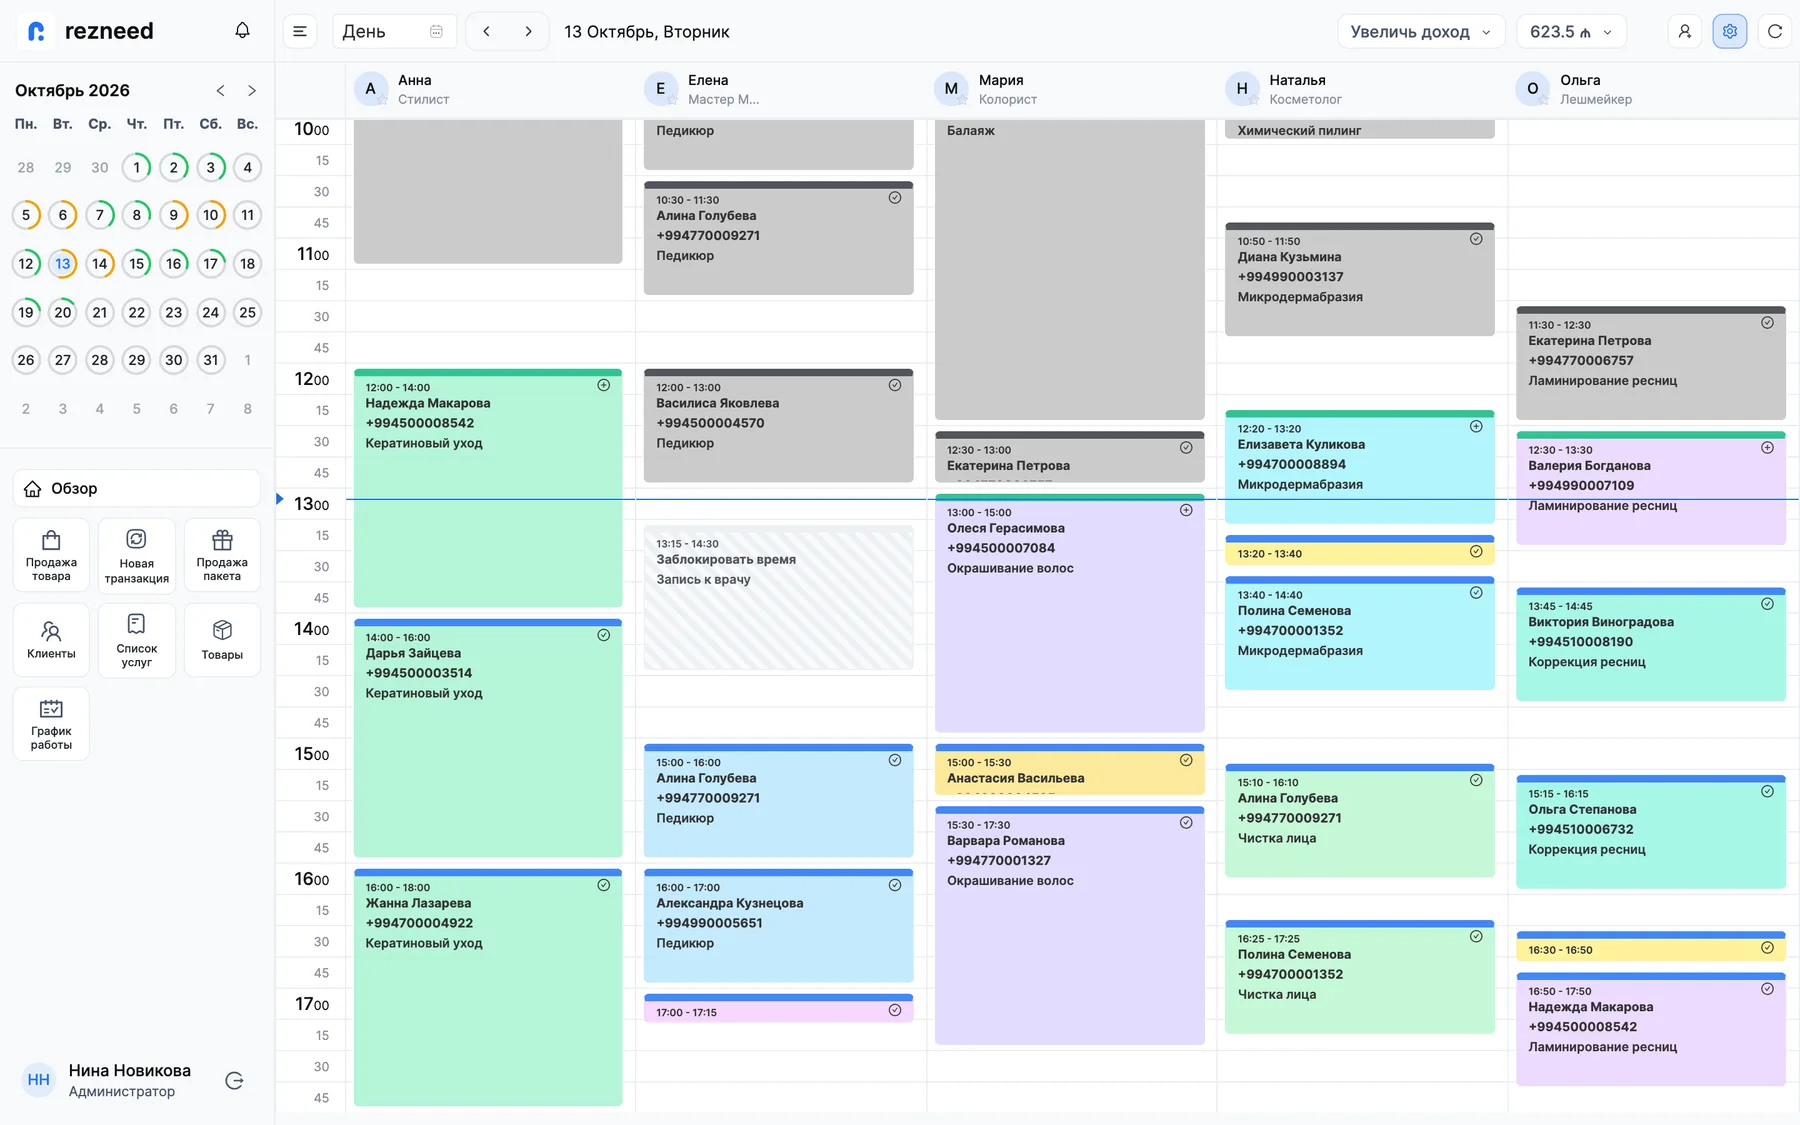Open Продажа пакета shortcut
The width and height of the screenshot is (1800, 1125).
click(222, 555)
